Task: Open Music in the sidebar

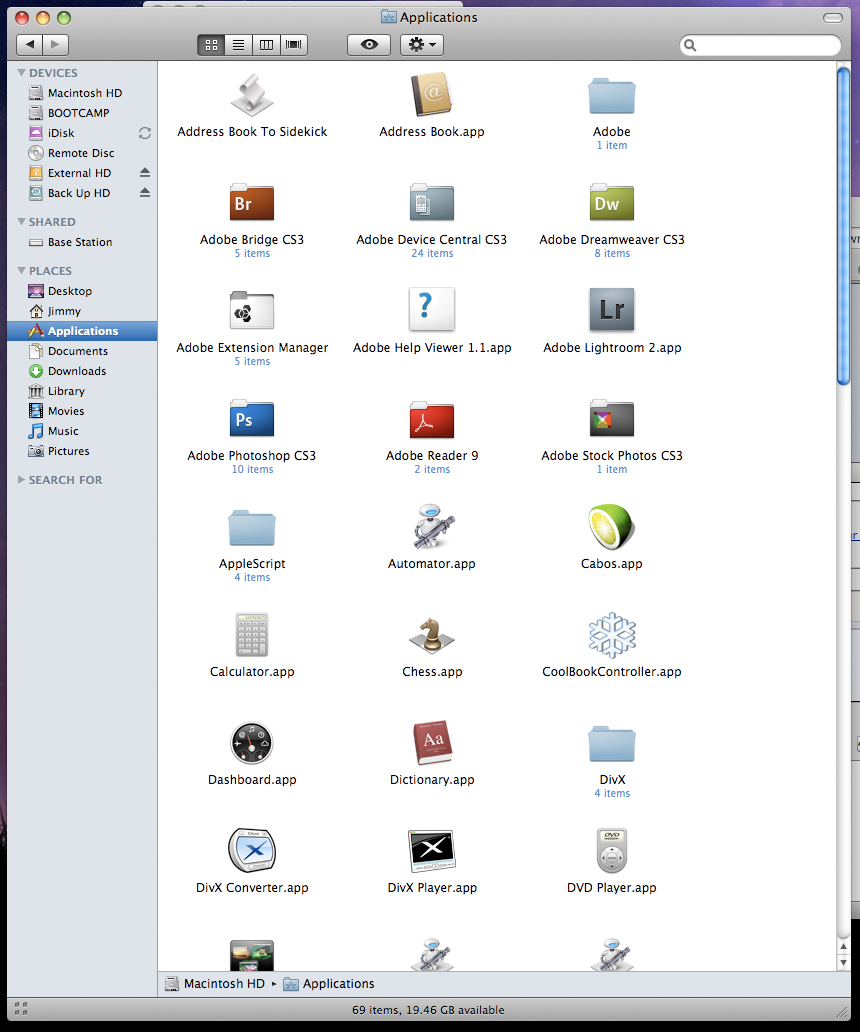Action: pos(82,430)
